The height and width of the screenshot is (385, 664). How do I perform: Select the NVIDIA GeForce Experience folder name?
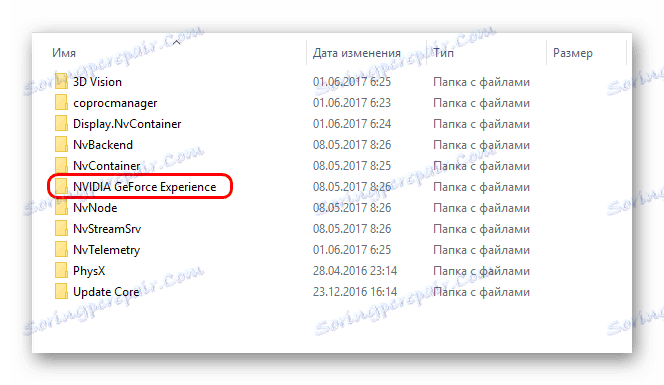[144, 187]
